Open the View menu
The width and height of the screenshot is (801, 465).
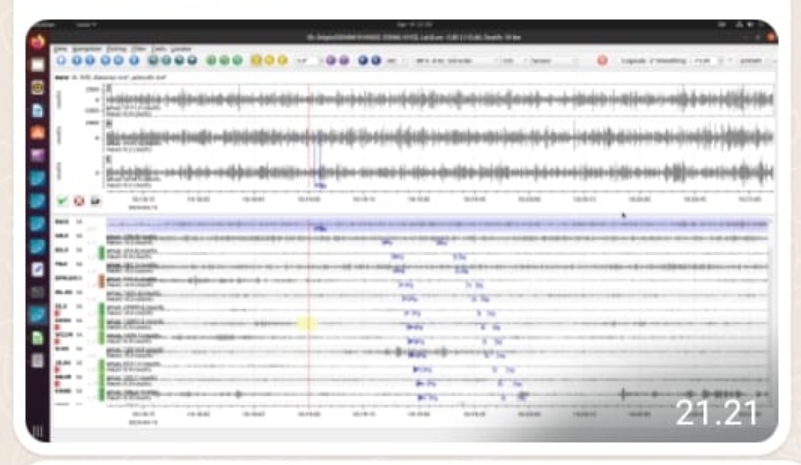tap(60, 48)
